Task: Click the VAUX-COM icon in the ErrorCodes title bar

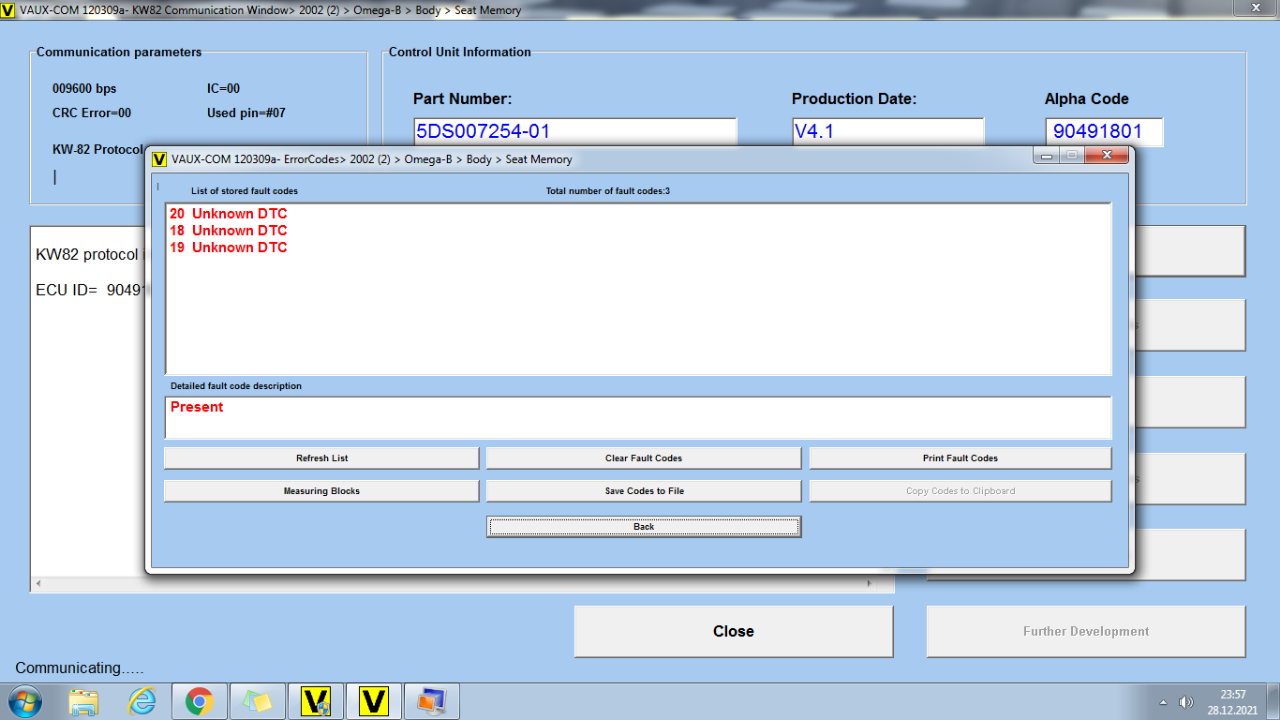Action: (159, 159)
